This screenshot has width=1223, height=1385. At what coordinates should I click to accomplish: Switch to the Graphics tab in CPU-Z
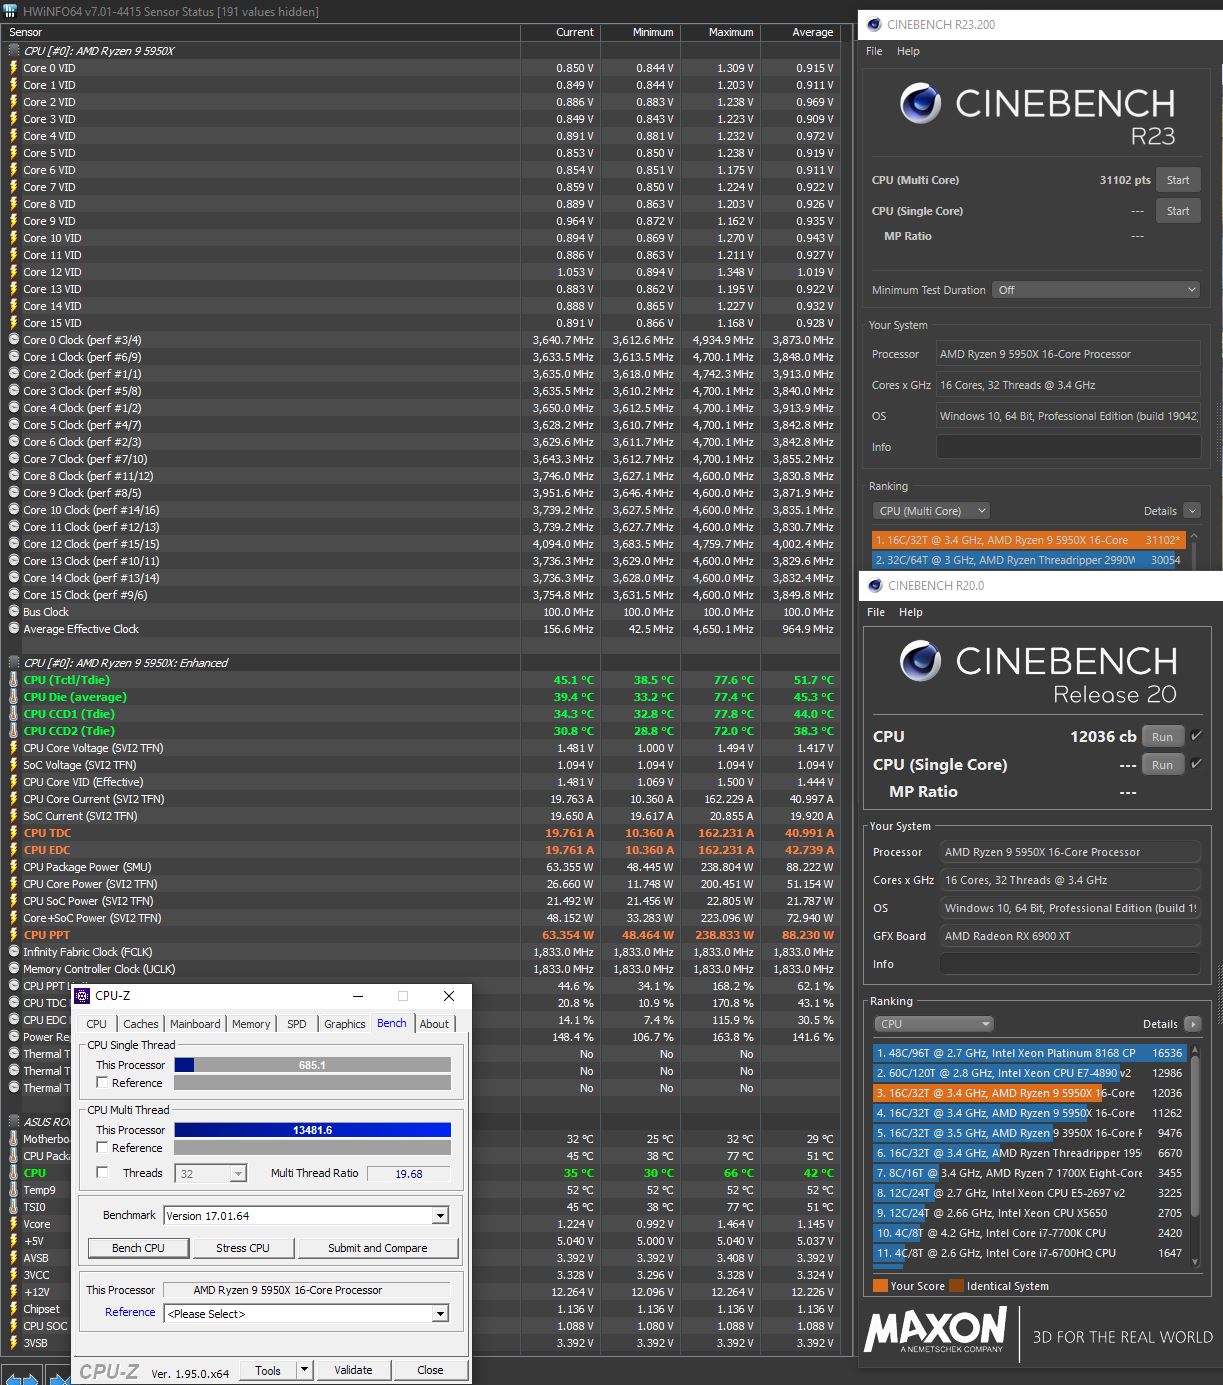pyautogui.click(x=344, y=1024)
